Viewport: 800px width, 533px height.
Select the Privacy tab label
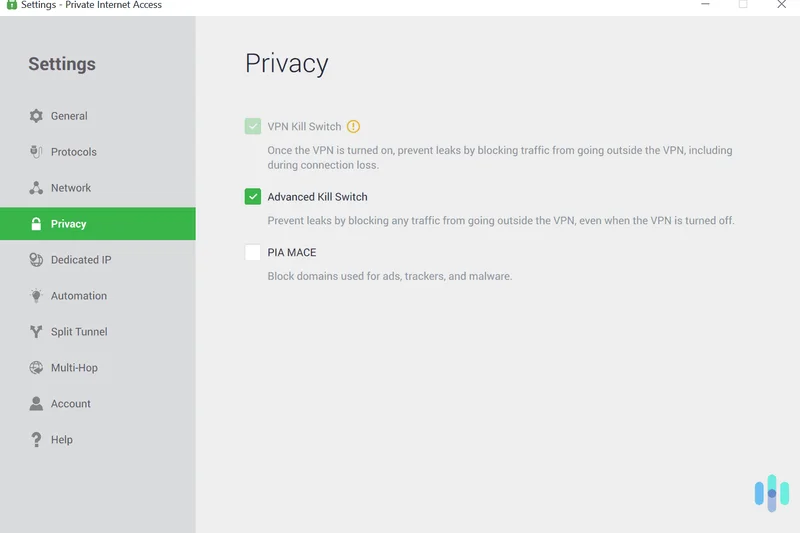[x=68, y=223]
